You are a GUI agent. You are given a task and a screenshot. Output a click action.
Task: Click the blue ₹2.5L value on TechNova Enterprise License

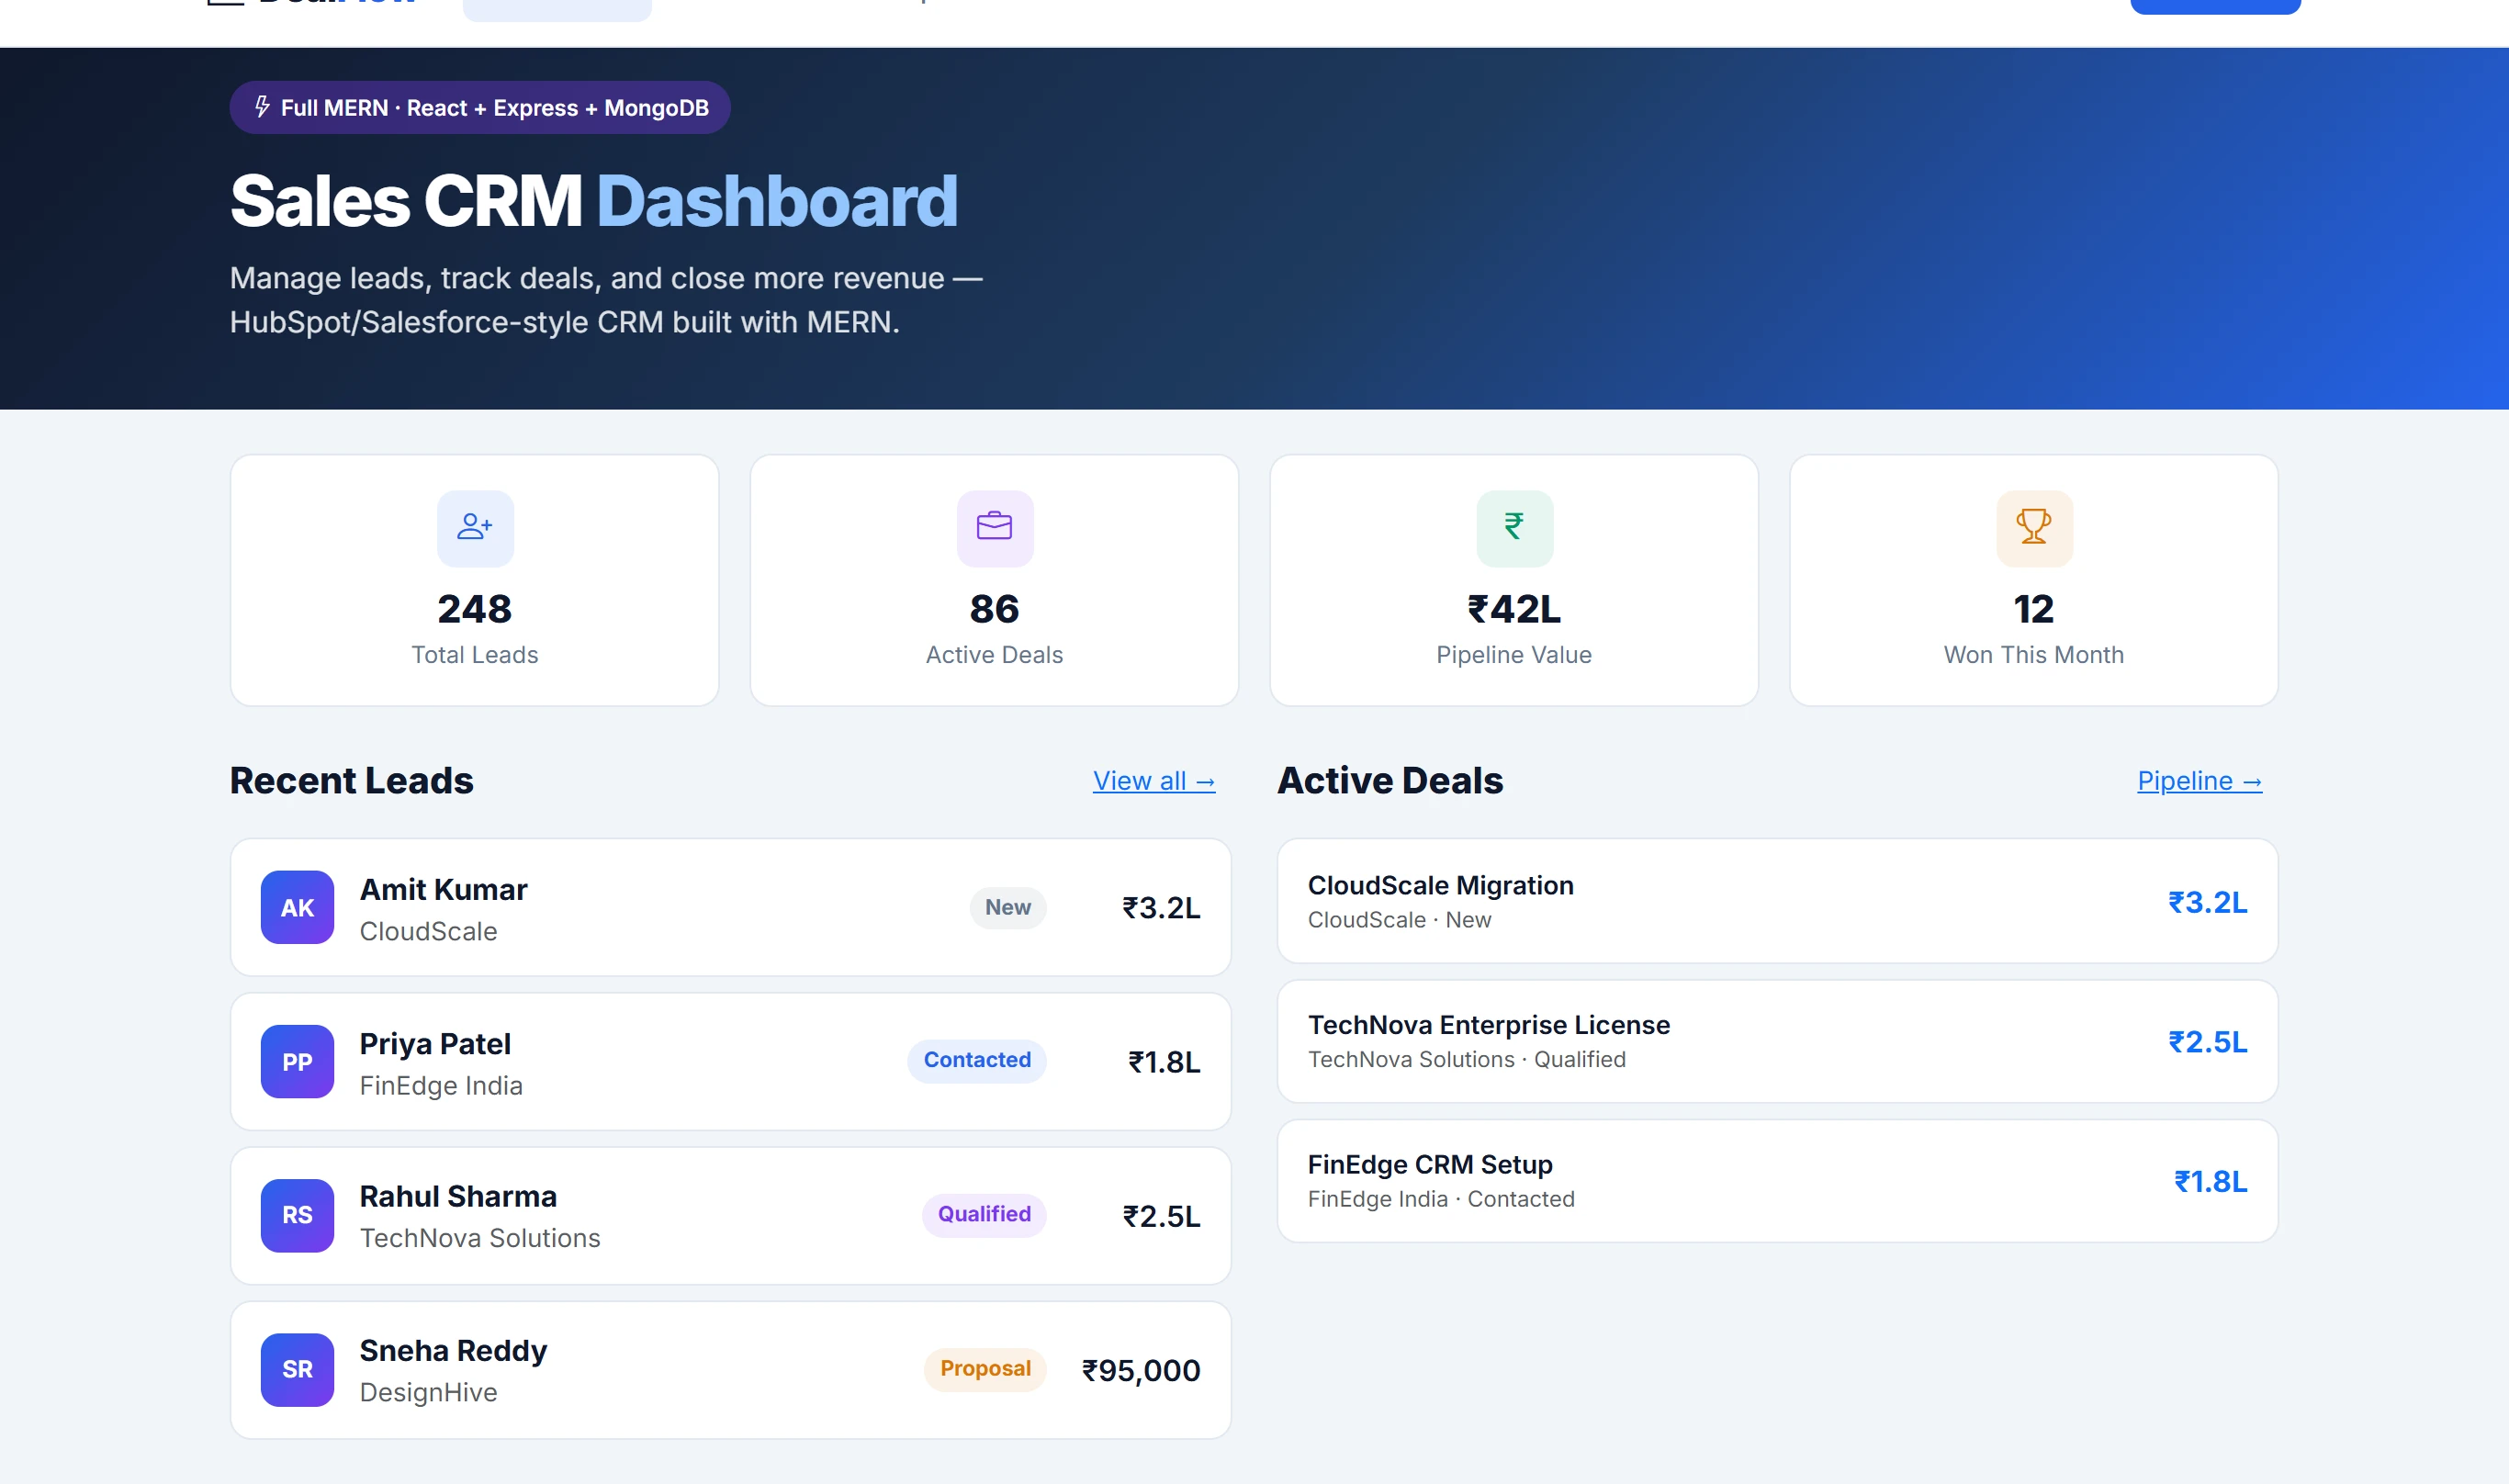[x=2207, y=1042]
